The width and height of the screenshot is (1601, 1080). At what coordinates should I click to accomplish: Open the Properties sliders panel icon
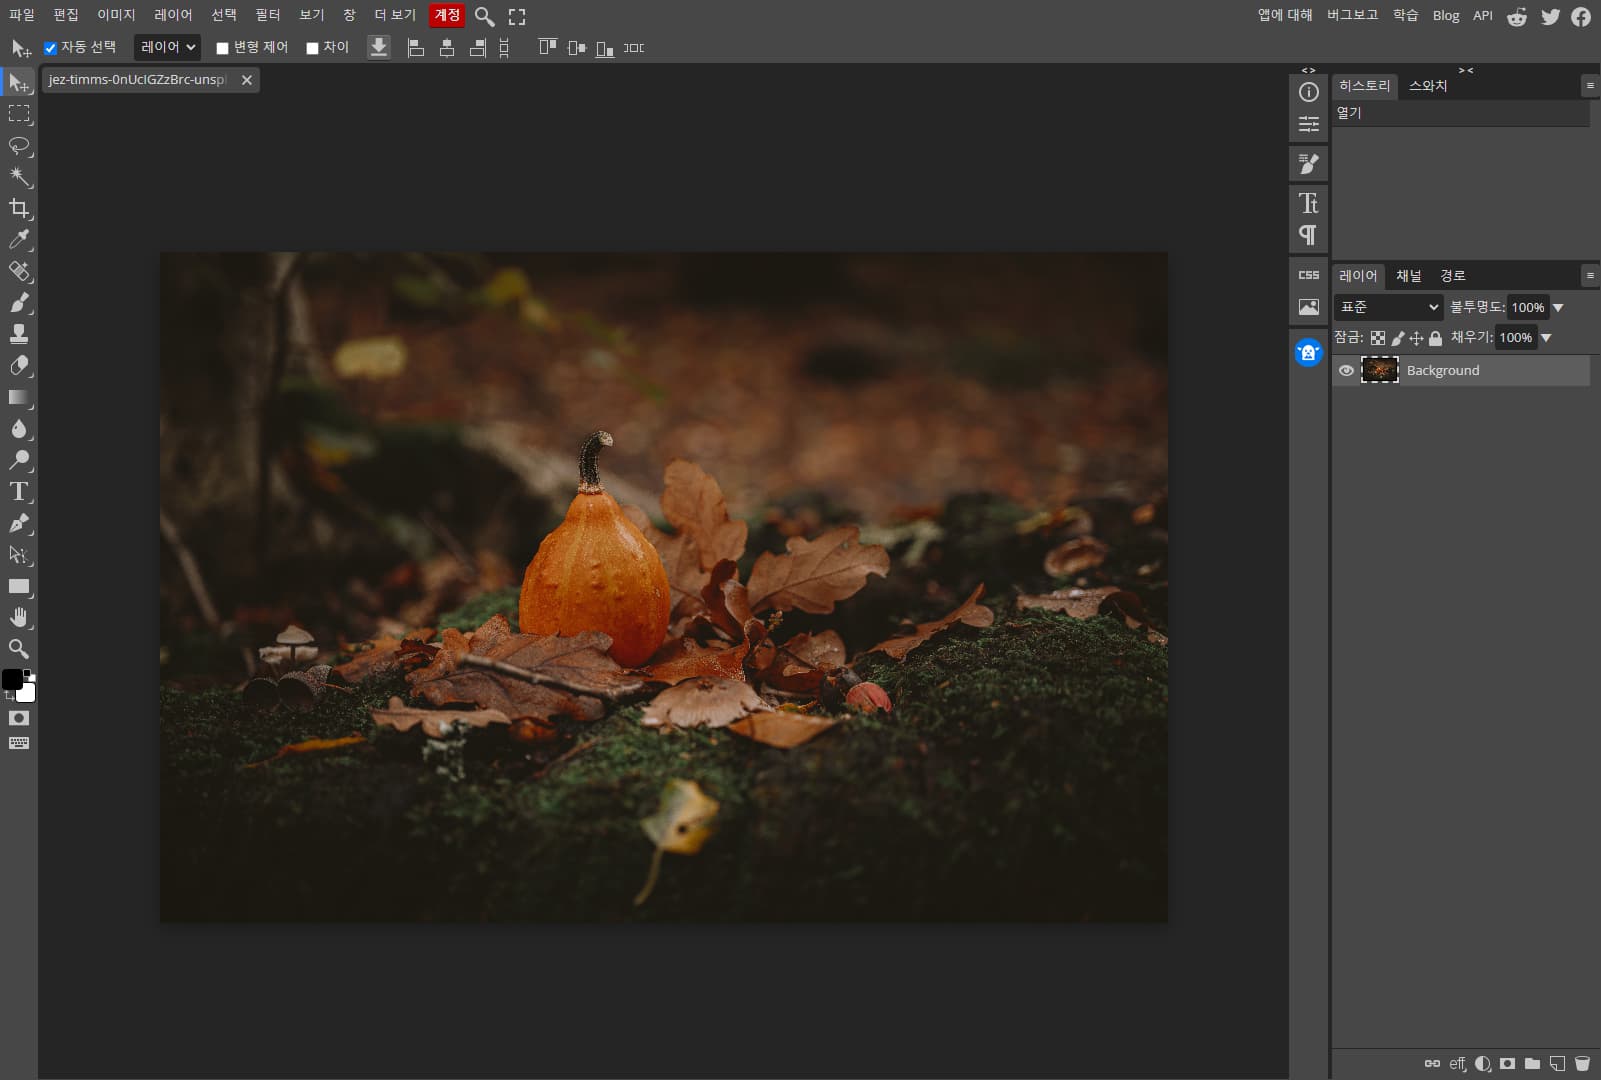(1308, 124)
